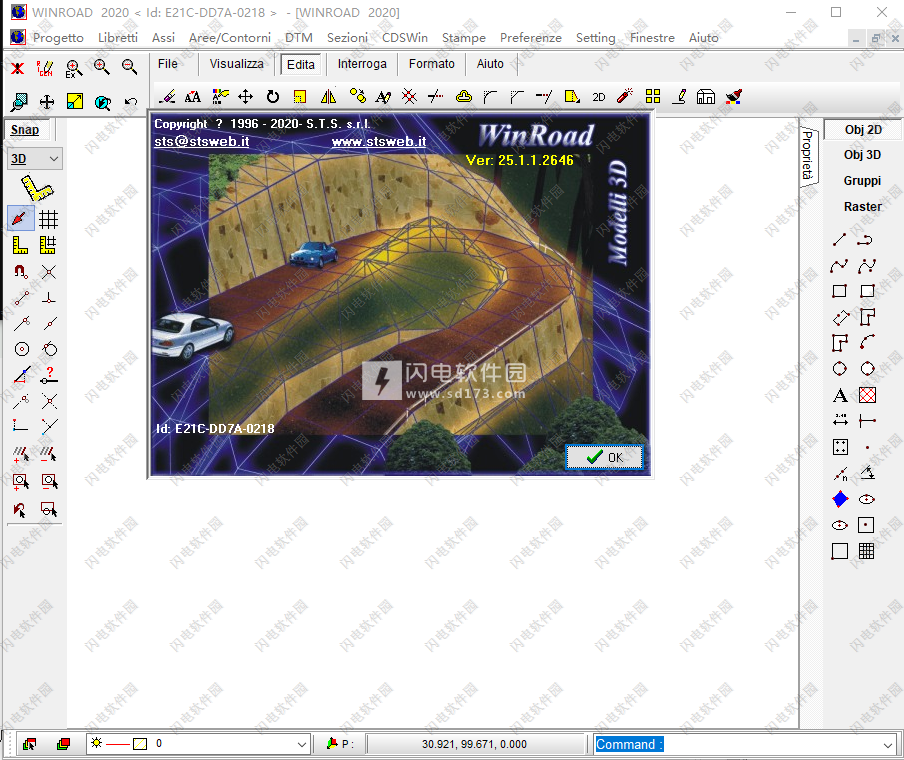The height and width of the screenshot is (760, 904).
Task: Click the zoom out magnifier
Action: pos(129,67)
